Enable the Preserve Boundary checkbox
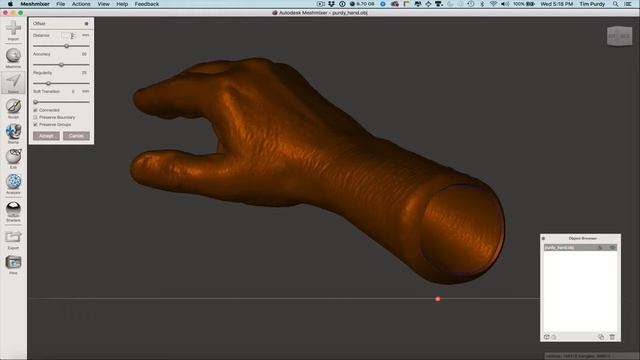Viewport: 640px width, 360px height. [x=36, y=117]
